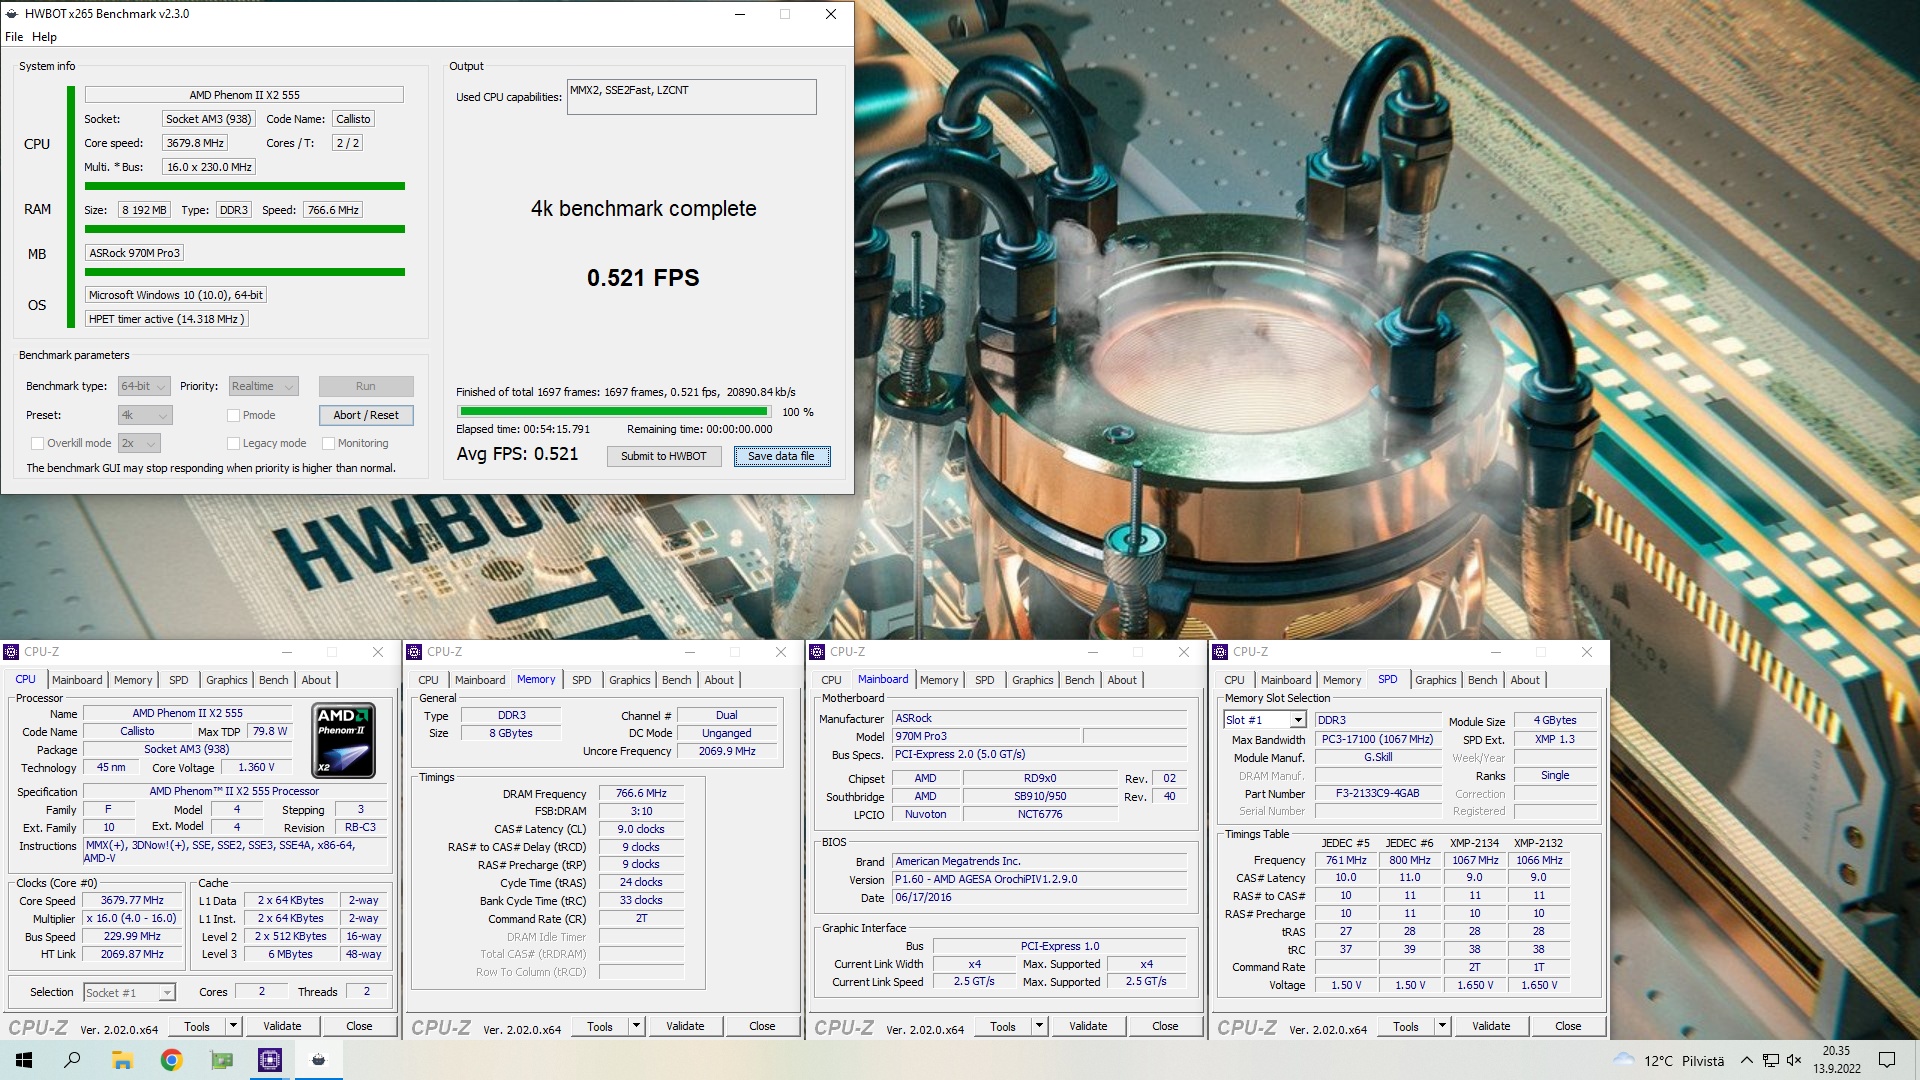Turn on the Monitoring checkbox
Screen dimensions: 1920x1080
pyautogui.click(x=328, y=444)
